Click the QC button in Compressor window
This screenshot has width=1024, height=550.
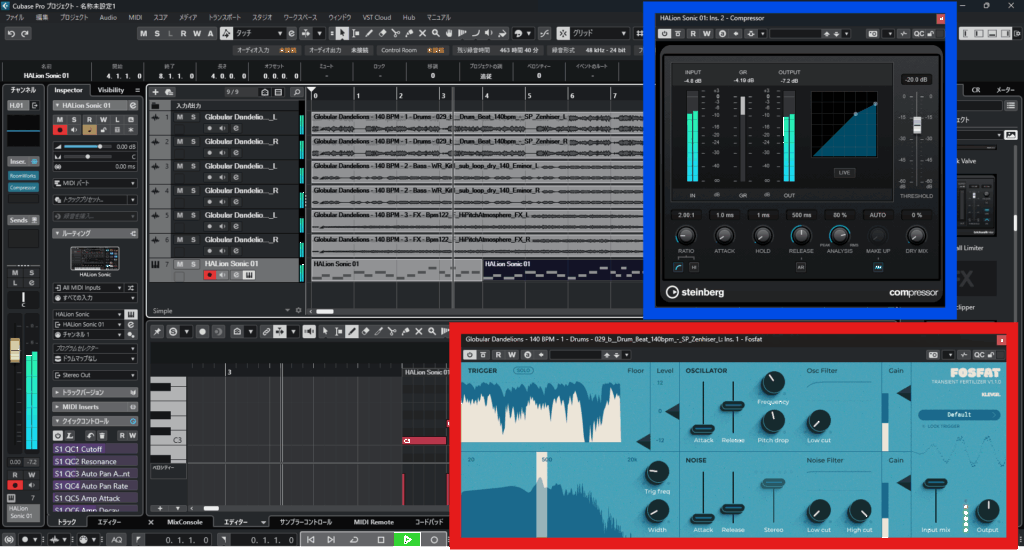tap(919, 33)
